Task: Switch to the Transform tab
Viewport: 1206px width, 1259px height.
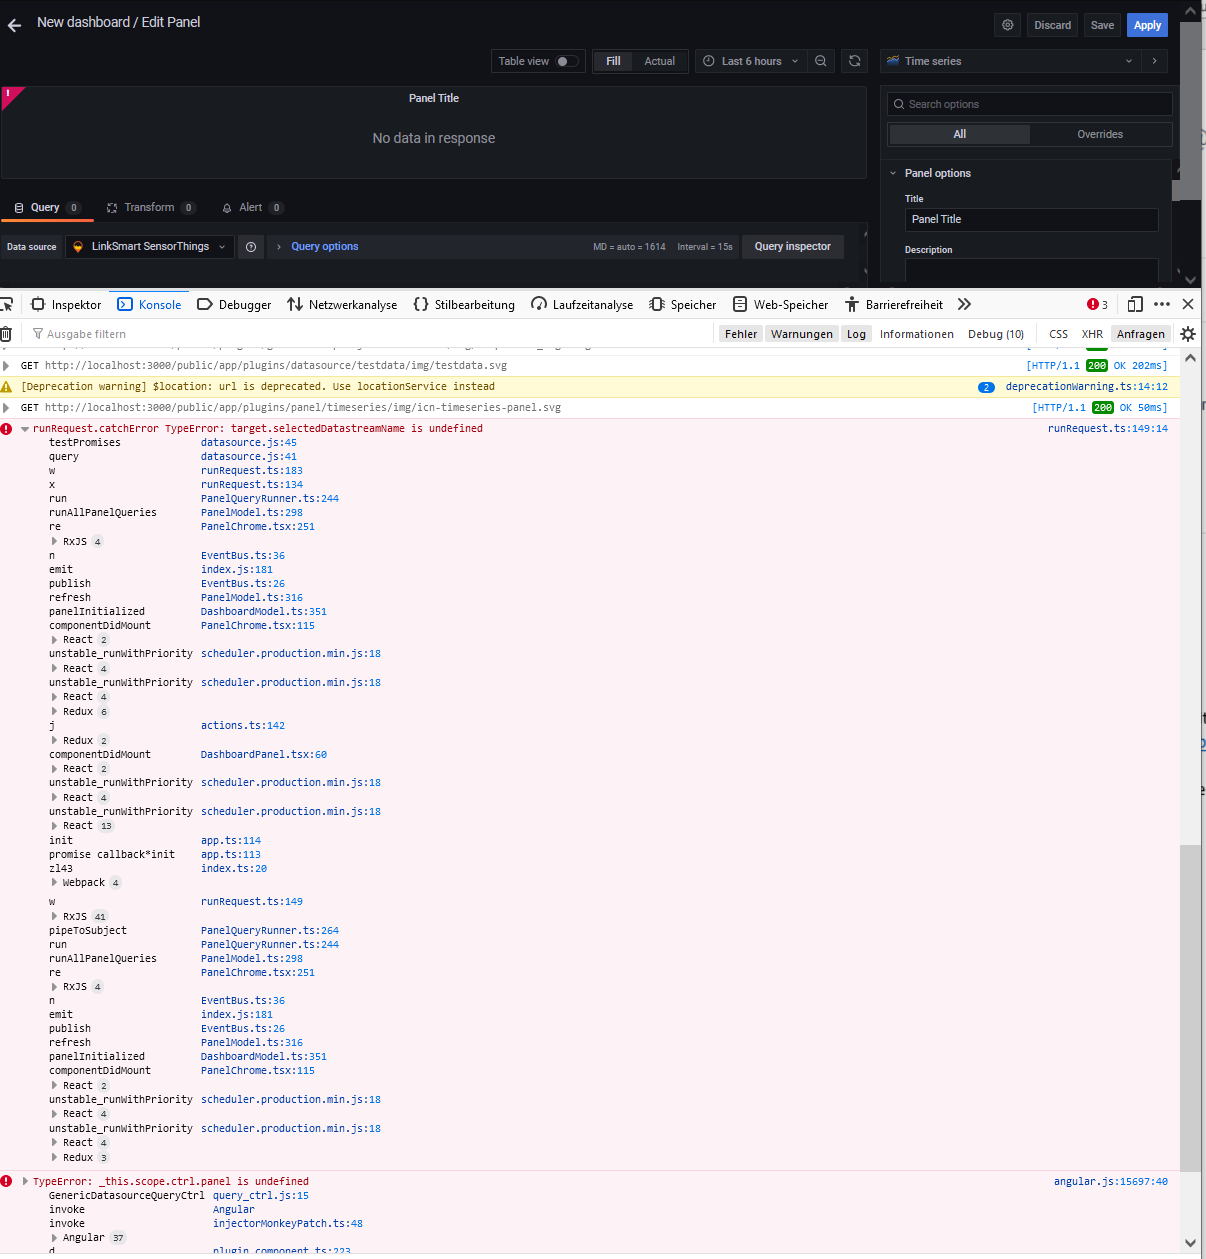Action: pos(150,207)
